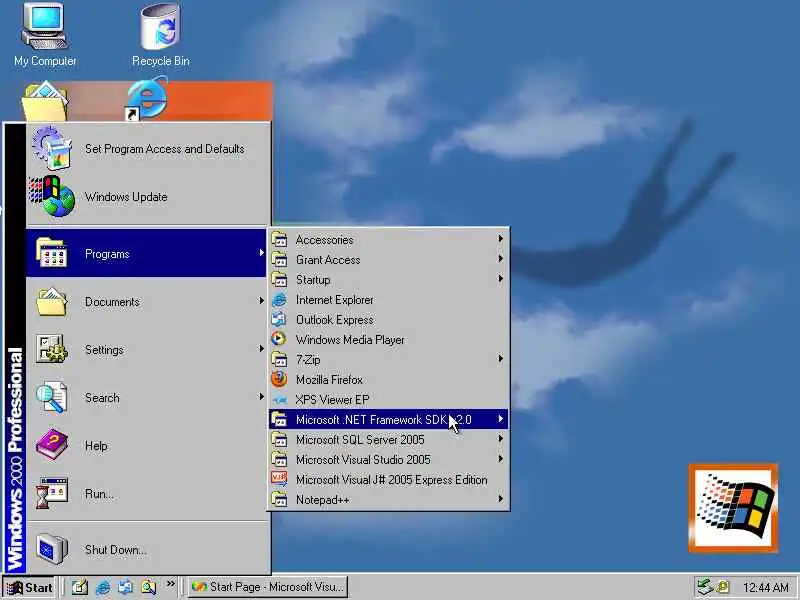Expand hidden Quick Launch items chevron
Viewport: 800px width, 600px height.
click(x=170, y=584)
